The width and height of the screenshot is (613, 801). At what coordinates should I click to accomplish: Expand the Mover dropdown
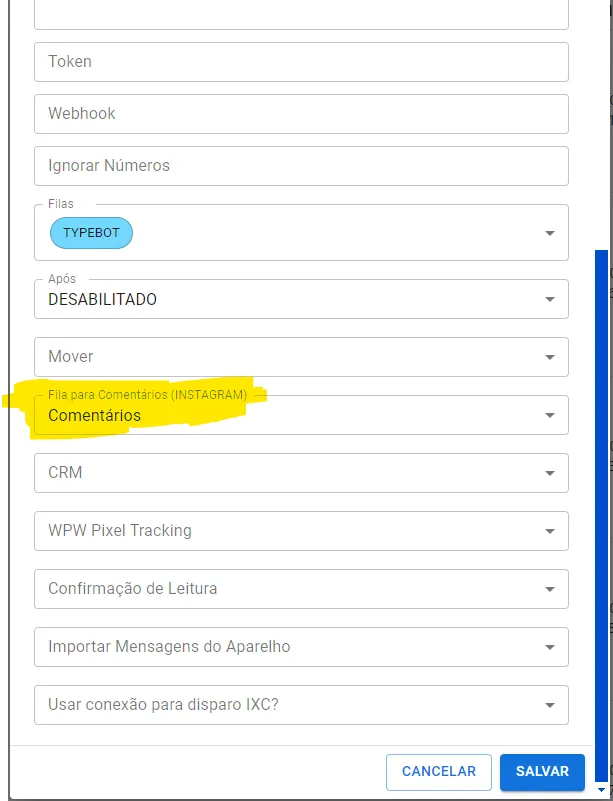coord(301,357)
